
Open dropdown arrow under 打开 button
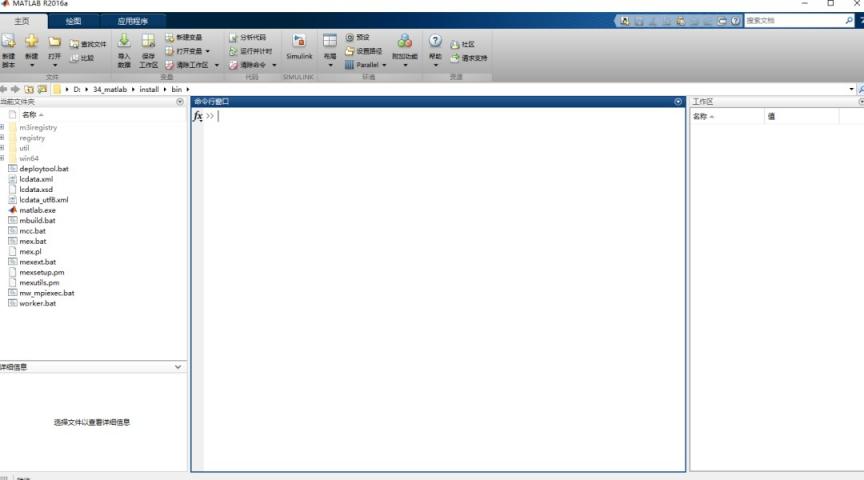pyautogui.click(x=55, y=66)
